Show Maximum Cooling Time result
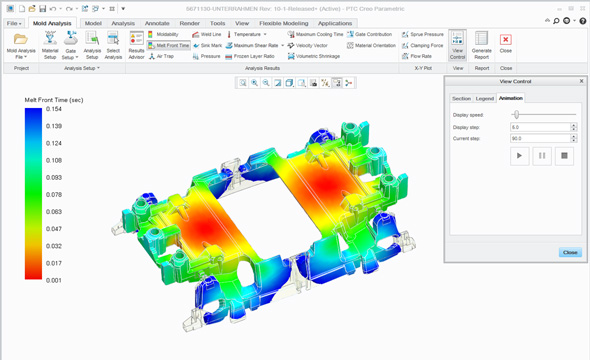The height and width of the screenshot is (360, 590). point(315,34)
